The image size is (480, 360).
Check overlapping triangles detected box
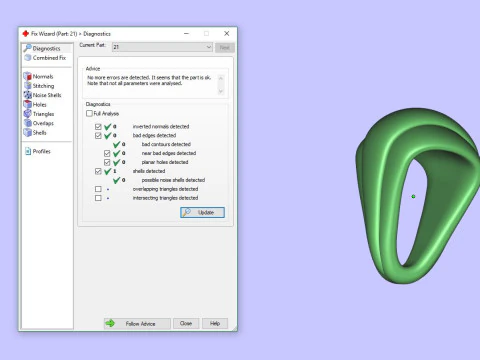tap(98, 189)
